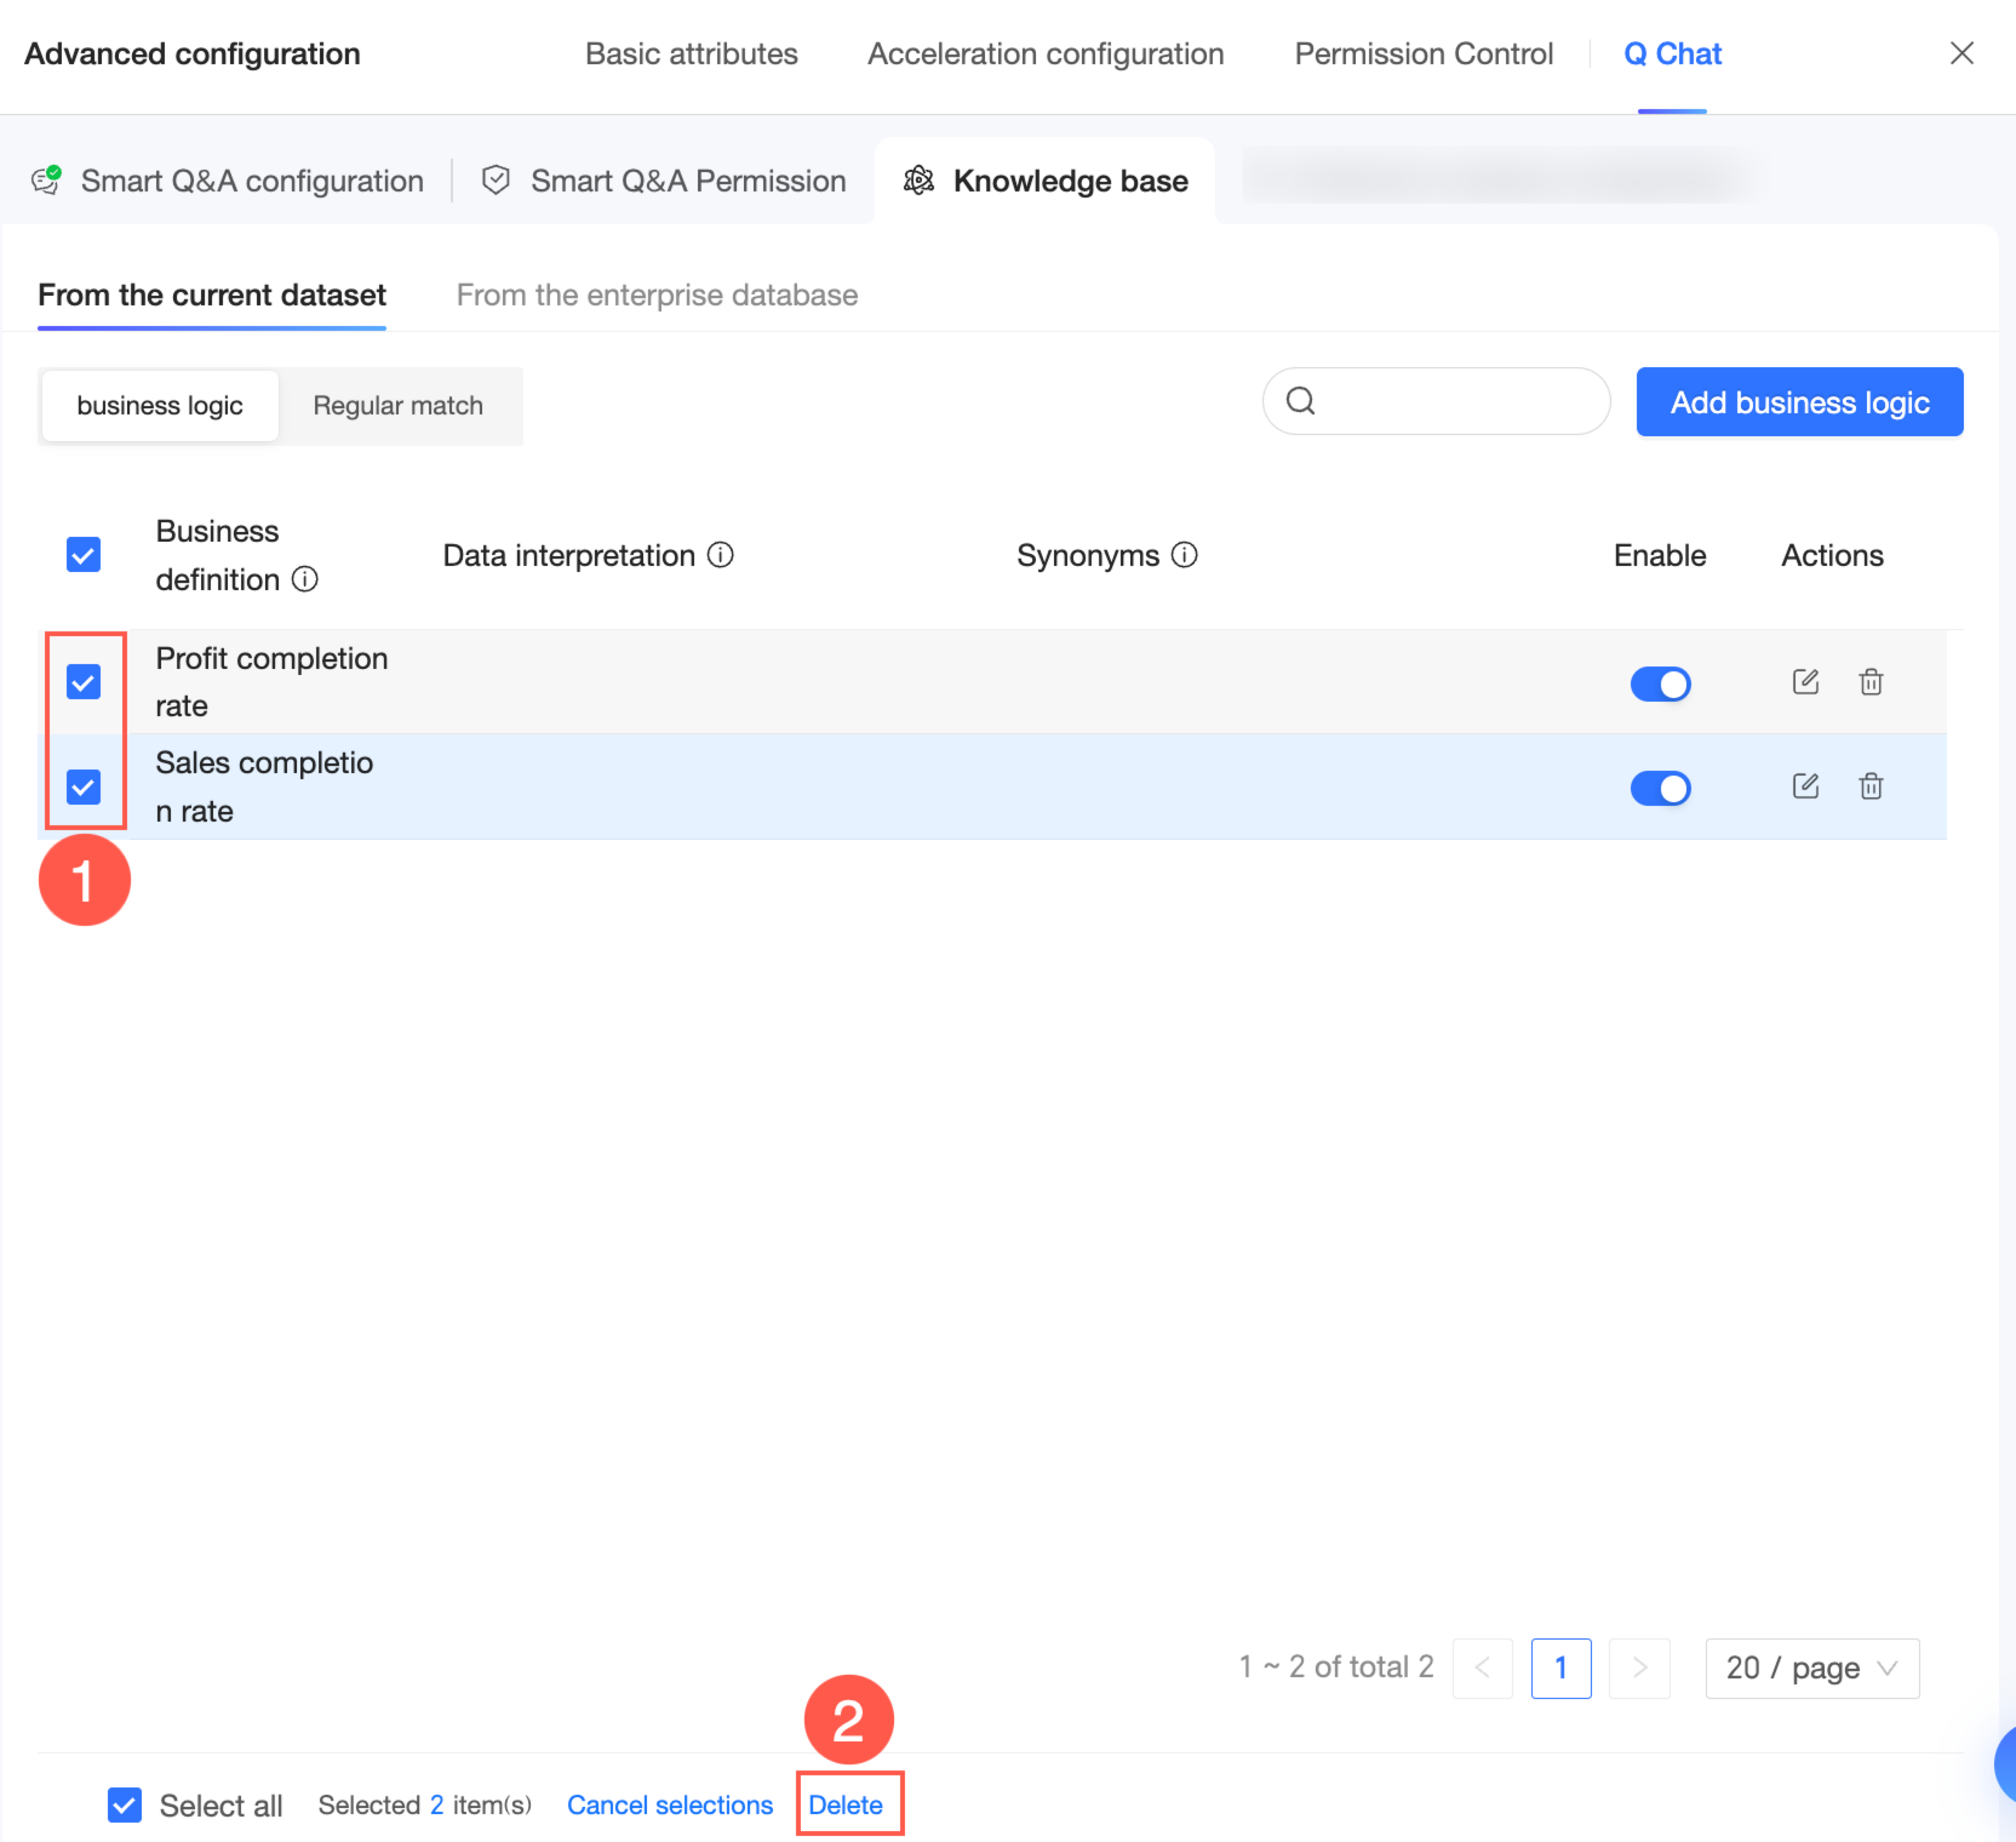Click the Data interpretation info icon

720,555
